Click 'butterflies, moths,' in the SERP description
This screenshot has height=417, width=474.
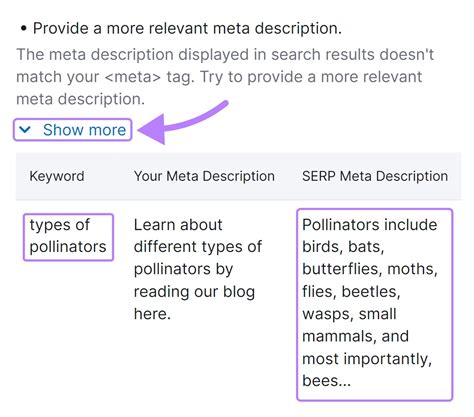pyautogui.click(x=370, y=269)
